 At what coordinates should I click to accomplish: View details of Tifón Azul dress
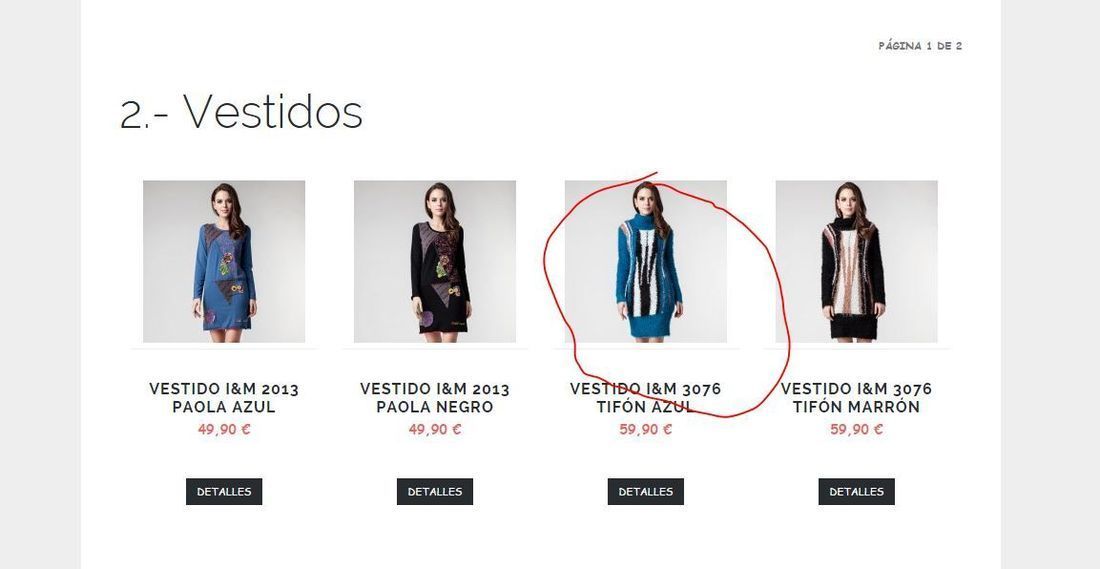[x=645, y=492]
